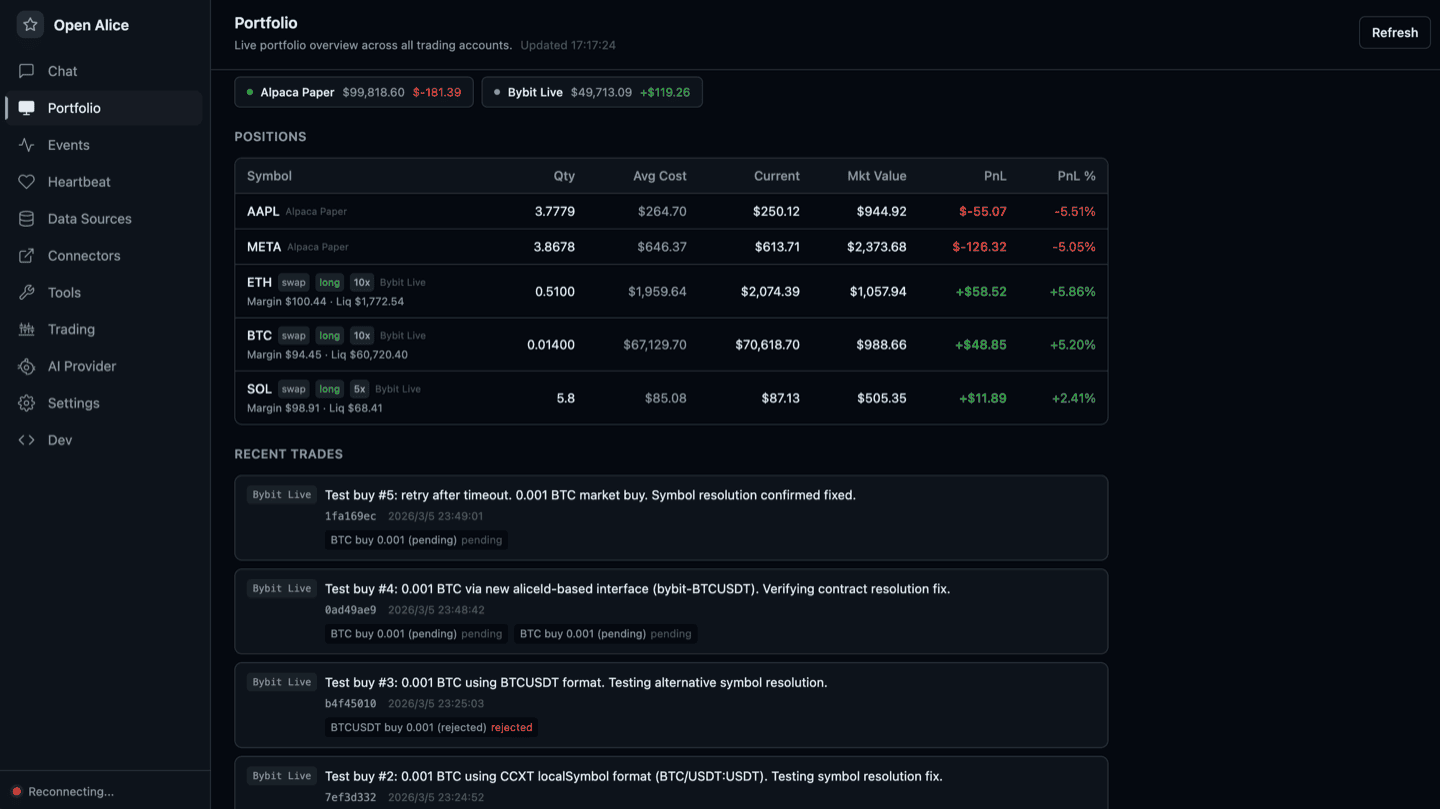Screen dimensions: 1440x809
Task: Switch to the Heartbeat sidebar entry
Action: pos(77,181)
